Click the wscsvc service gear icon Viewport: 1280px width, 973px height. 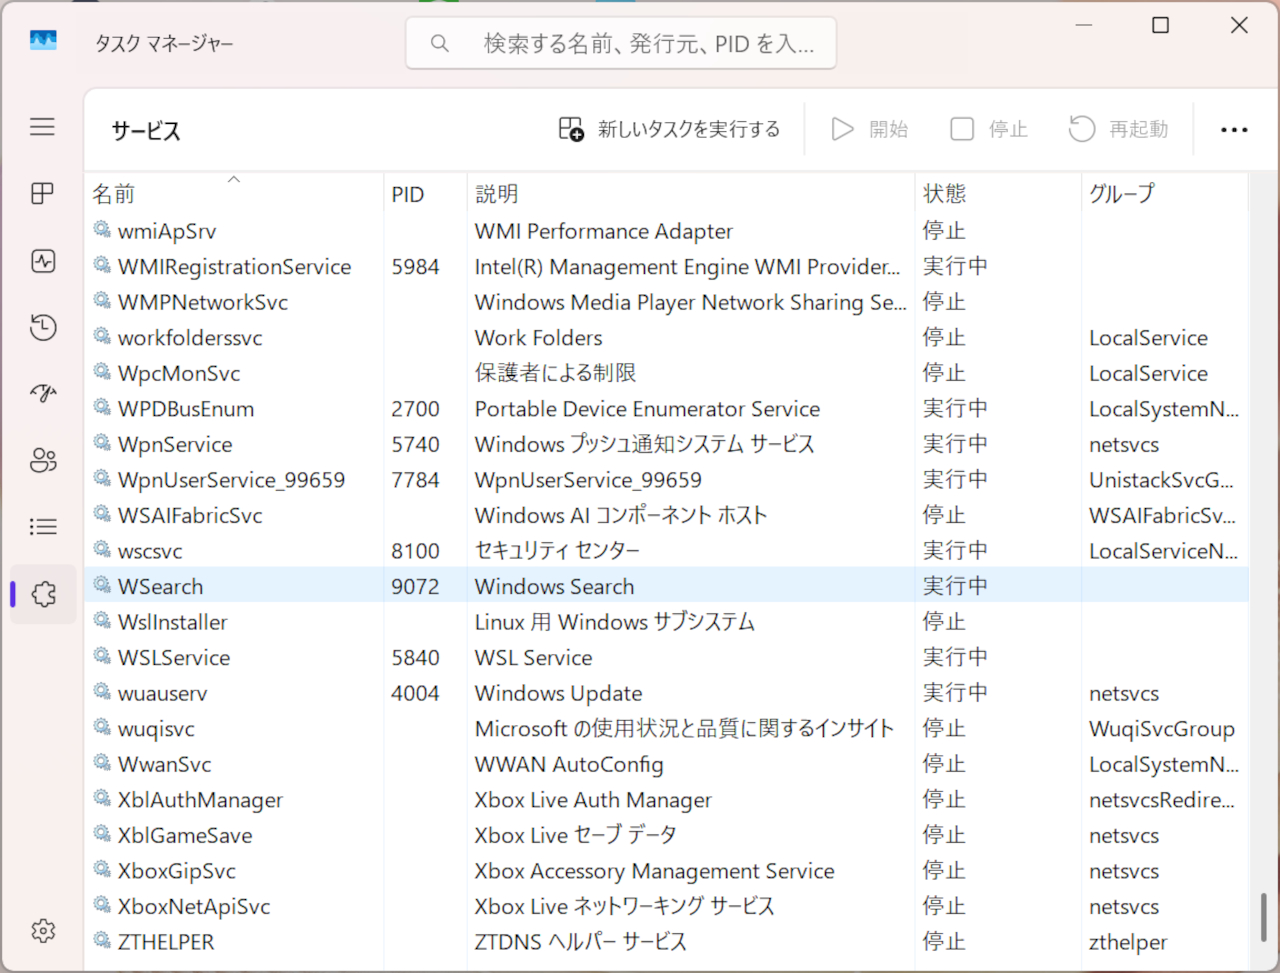click(102, 550)
